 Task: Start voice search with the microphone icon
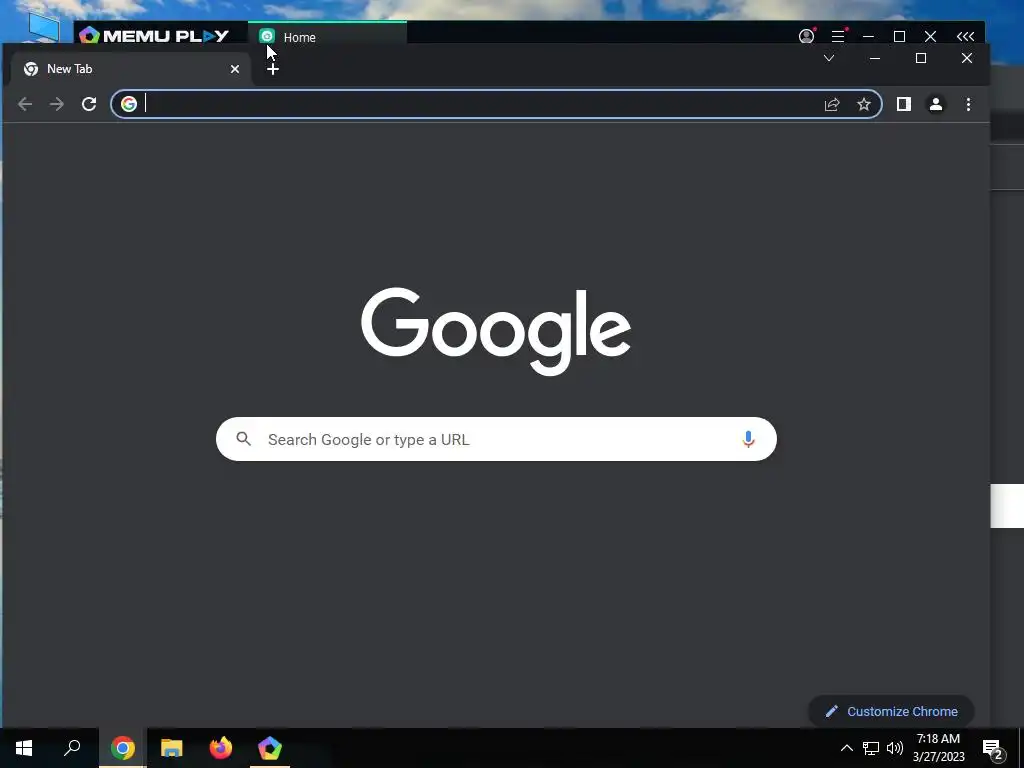(x=748, y=439)
